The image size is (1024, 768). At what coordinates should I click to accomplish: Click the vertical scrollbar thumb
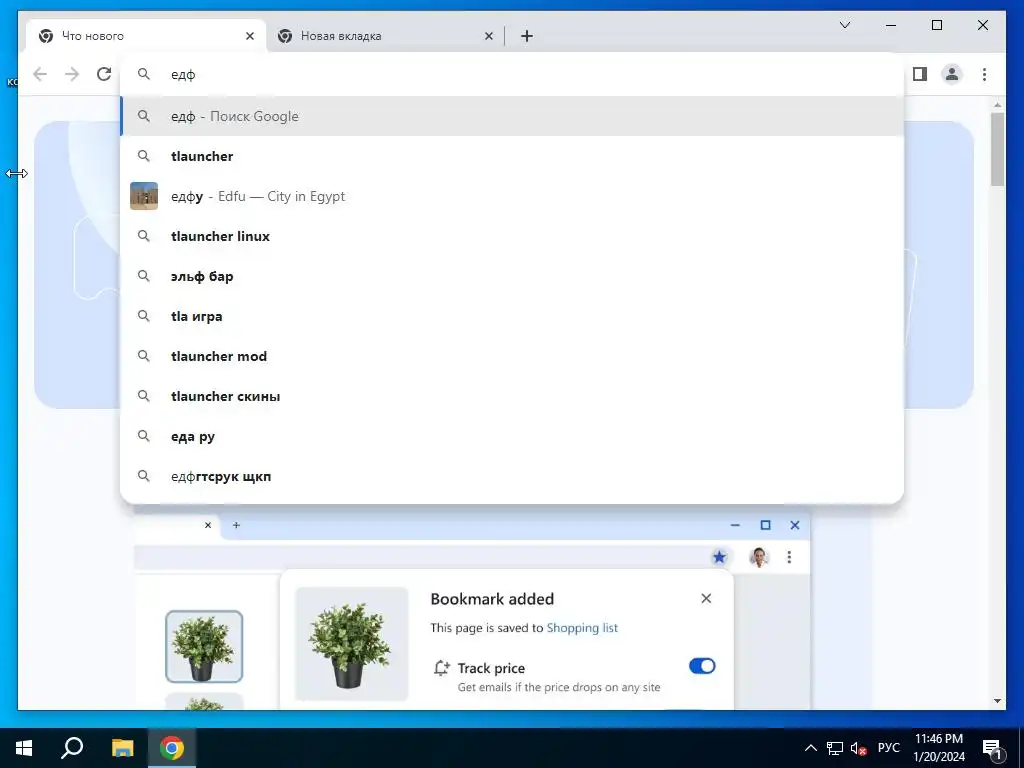click(x=997, y=150)
